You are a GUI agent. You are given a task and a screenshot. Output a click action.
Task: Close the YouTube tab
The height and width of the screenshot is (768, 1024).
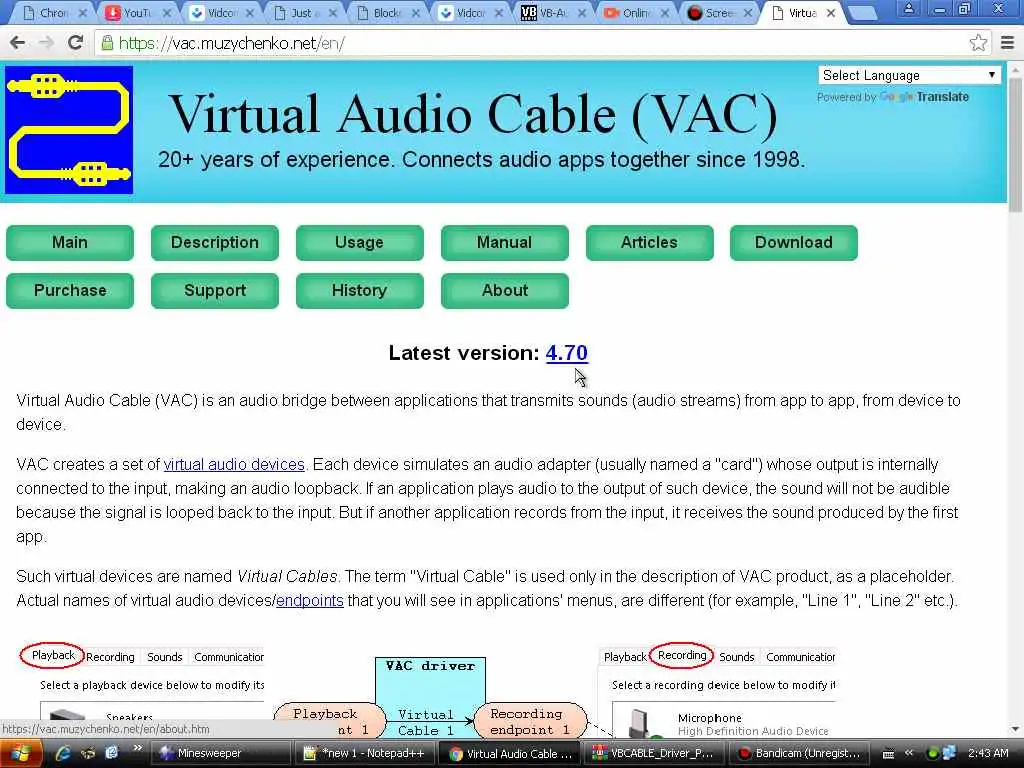[167, 13]
